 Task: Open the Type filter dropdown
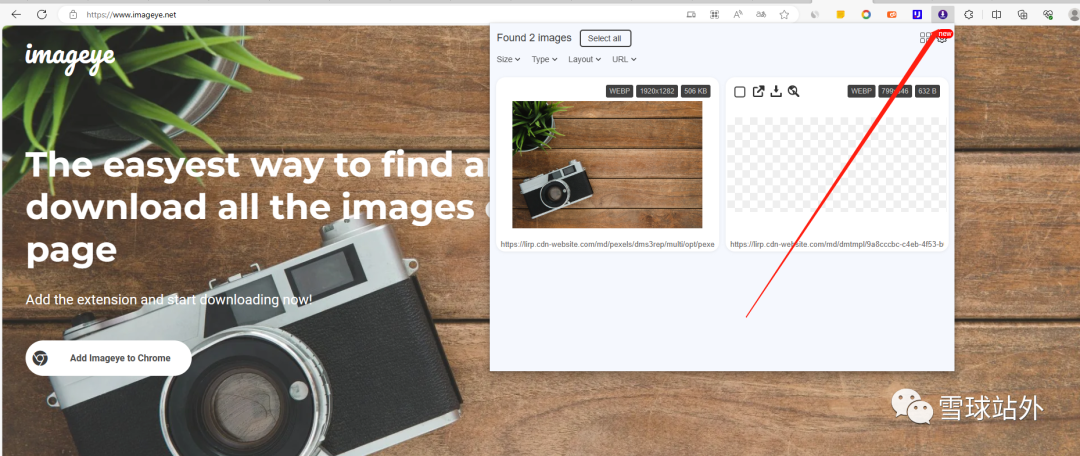pyautogui.click(x=544, y=59)
